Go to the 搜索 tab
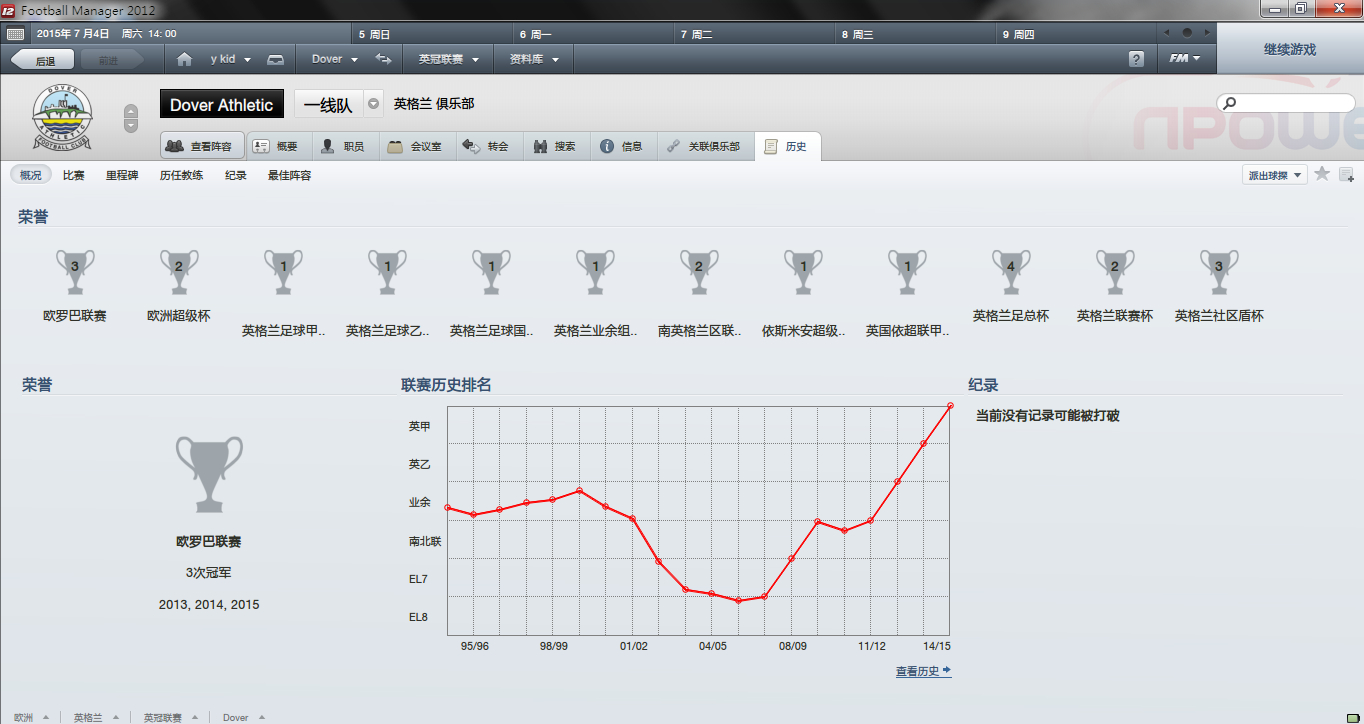 555,146
